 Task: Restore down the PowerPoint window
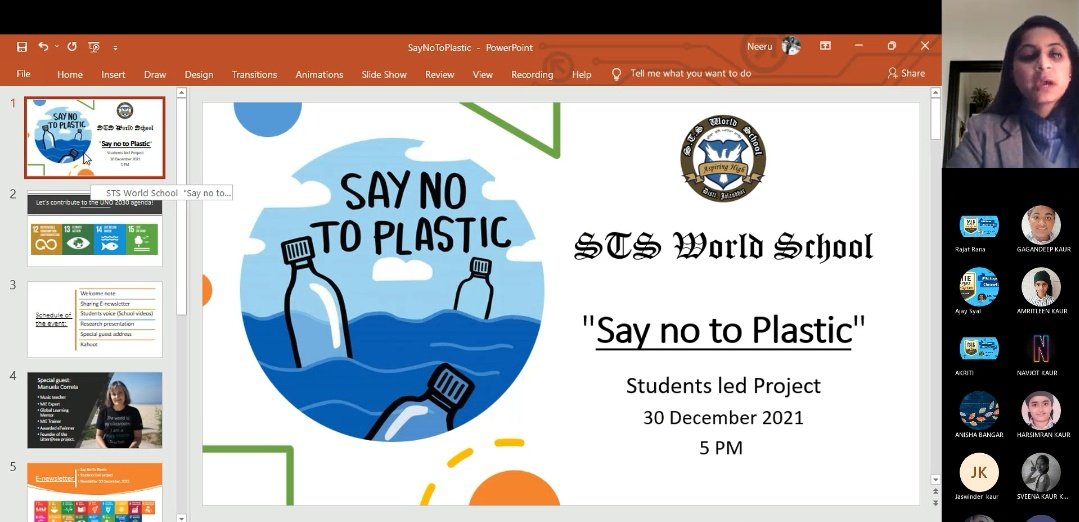pos(892,46)
